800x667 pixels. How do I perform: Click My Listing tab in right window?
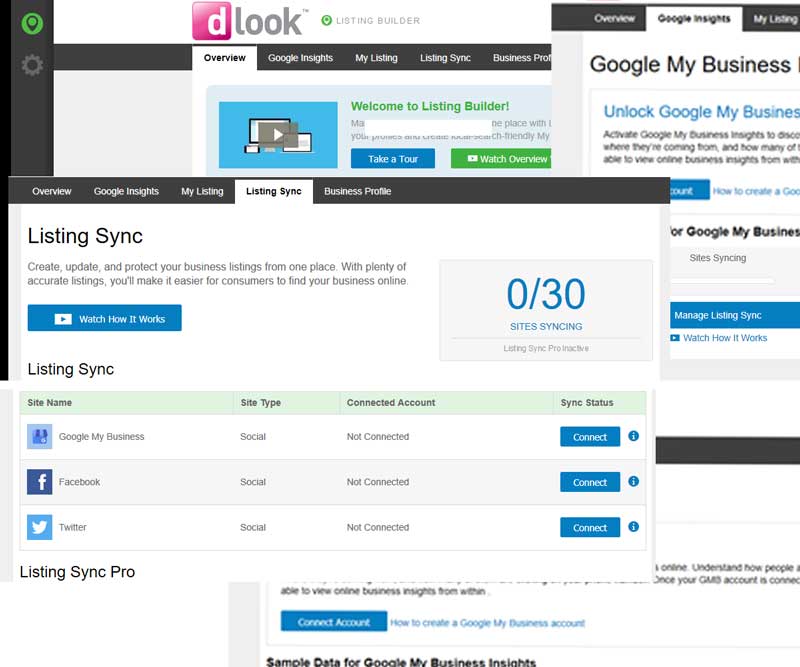coord(774,19)
